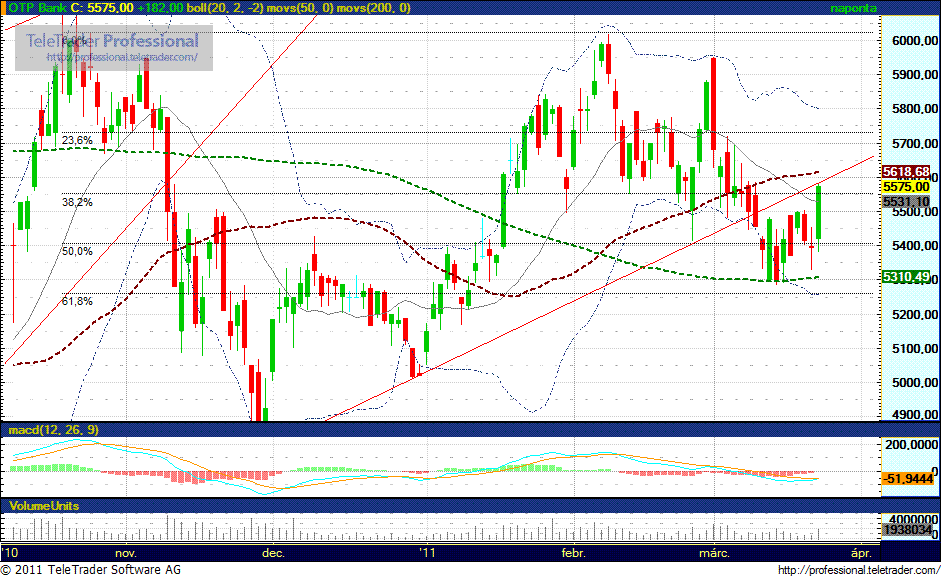This screenshot has width=941, height=579.
Task: Open the watermark professional.teletrader.com link
Action: tap(130, 58)
